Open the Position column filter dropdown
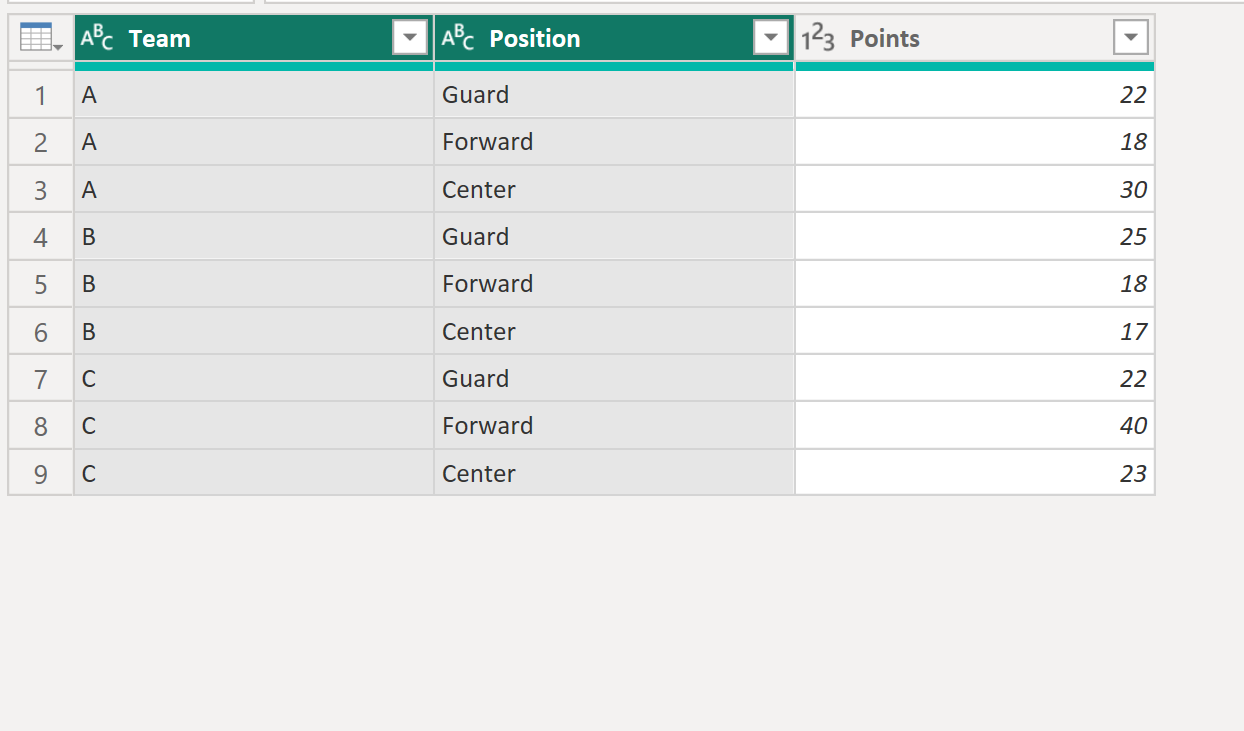Viewport: 1244px width, 731px height. (x=771, y=39)
